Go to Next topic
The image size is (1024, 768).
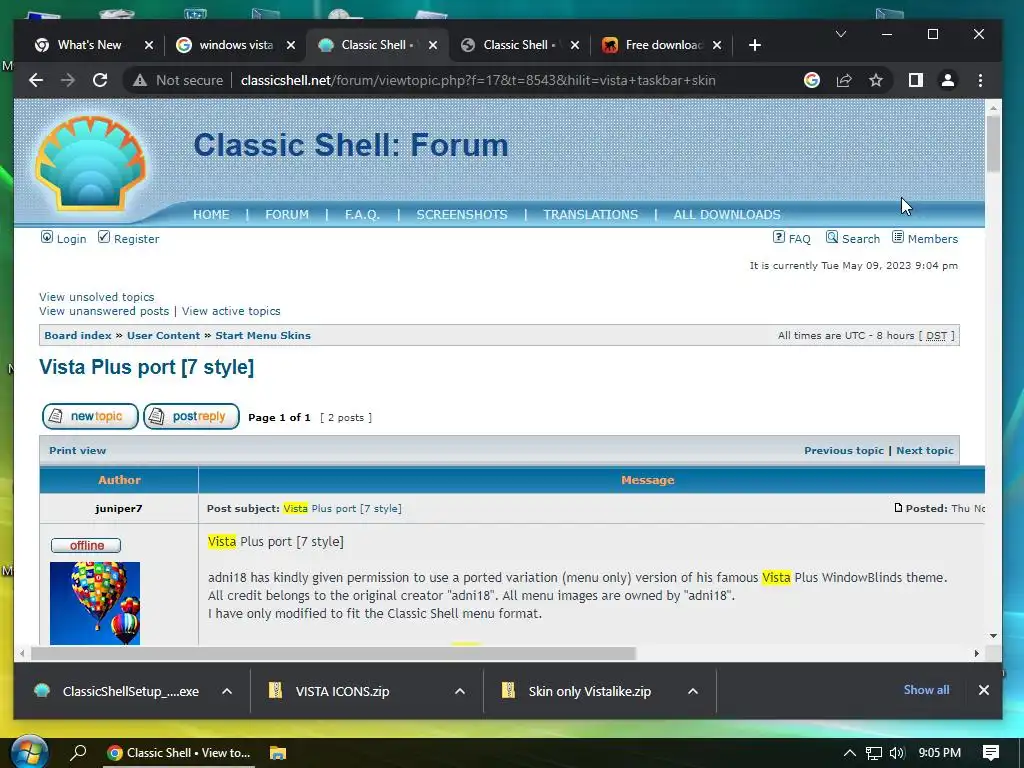(925, 451)
